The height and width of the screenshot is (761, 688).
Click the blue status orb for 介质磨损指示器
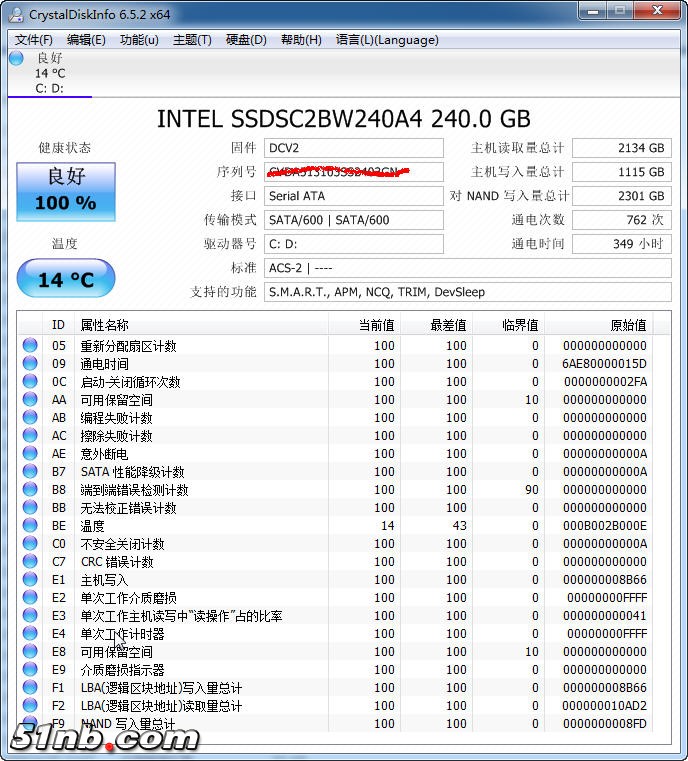(30, 670)
